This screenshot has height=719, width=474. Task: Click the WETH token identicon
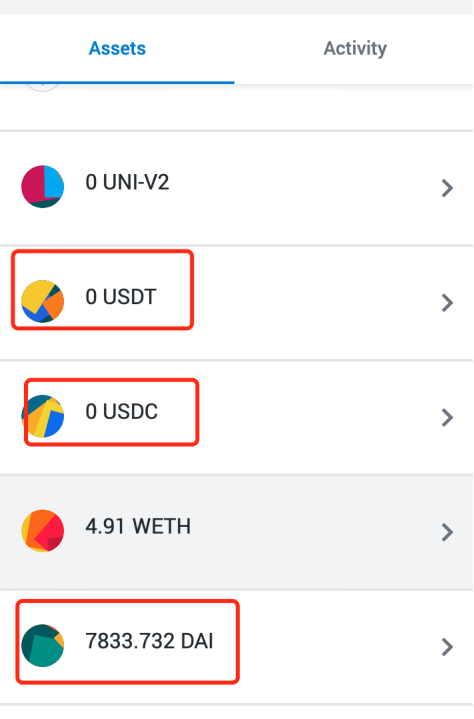click(43, 531)
